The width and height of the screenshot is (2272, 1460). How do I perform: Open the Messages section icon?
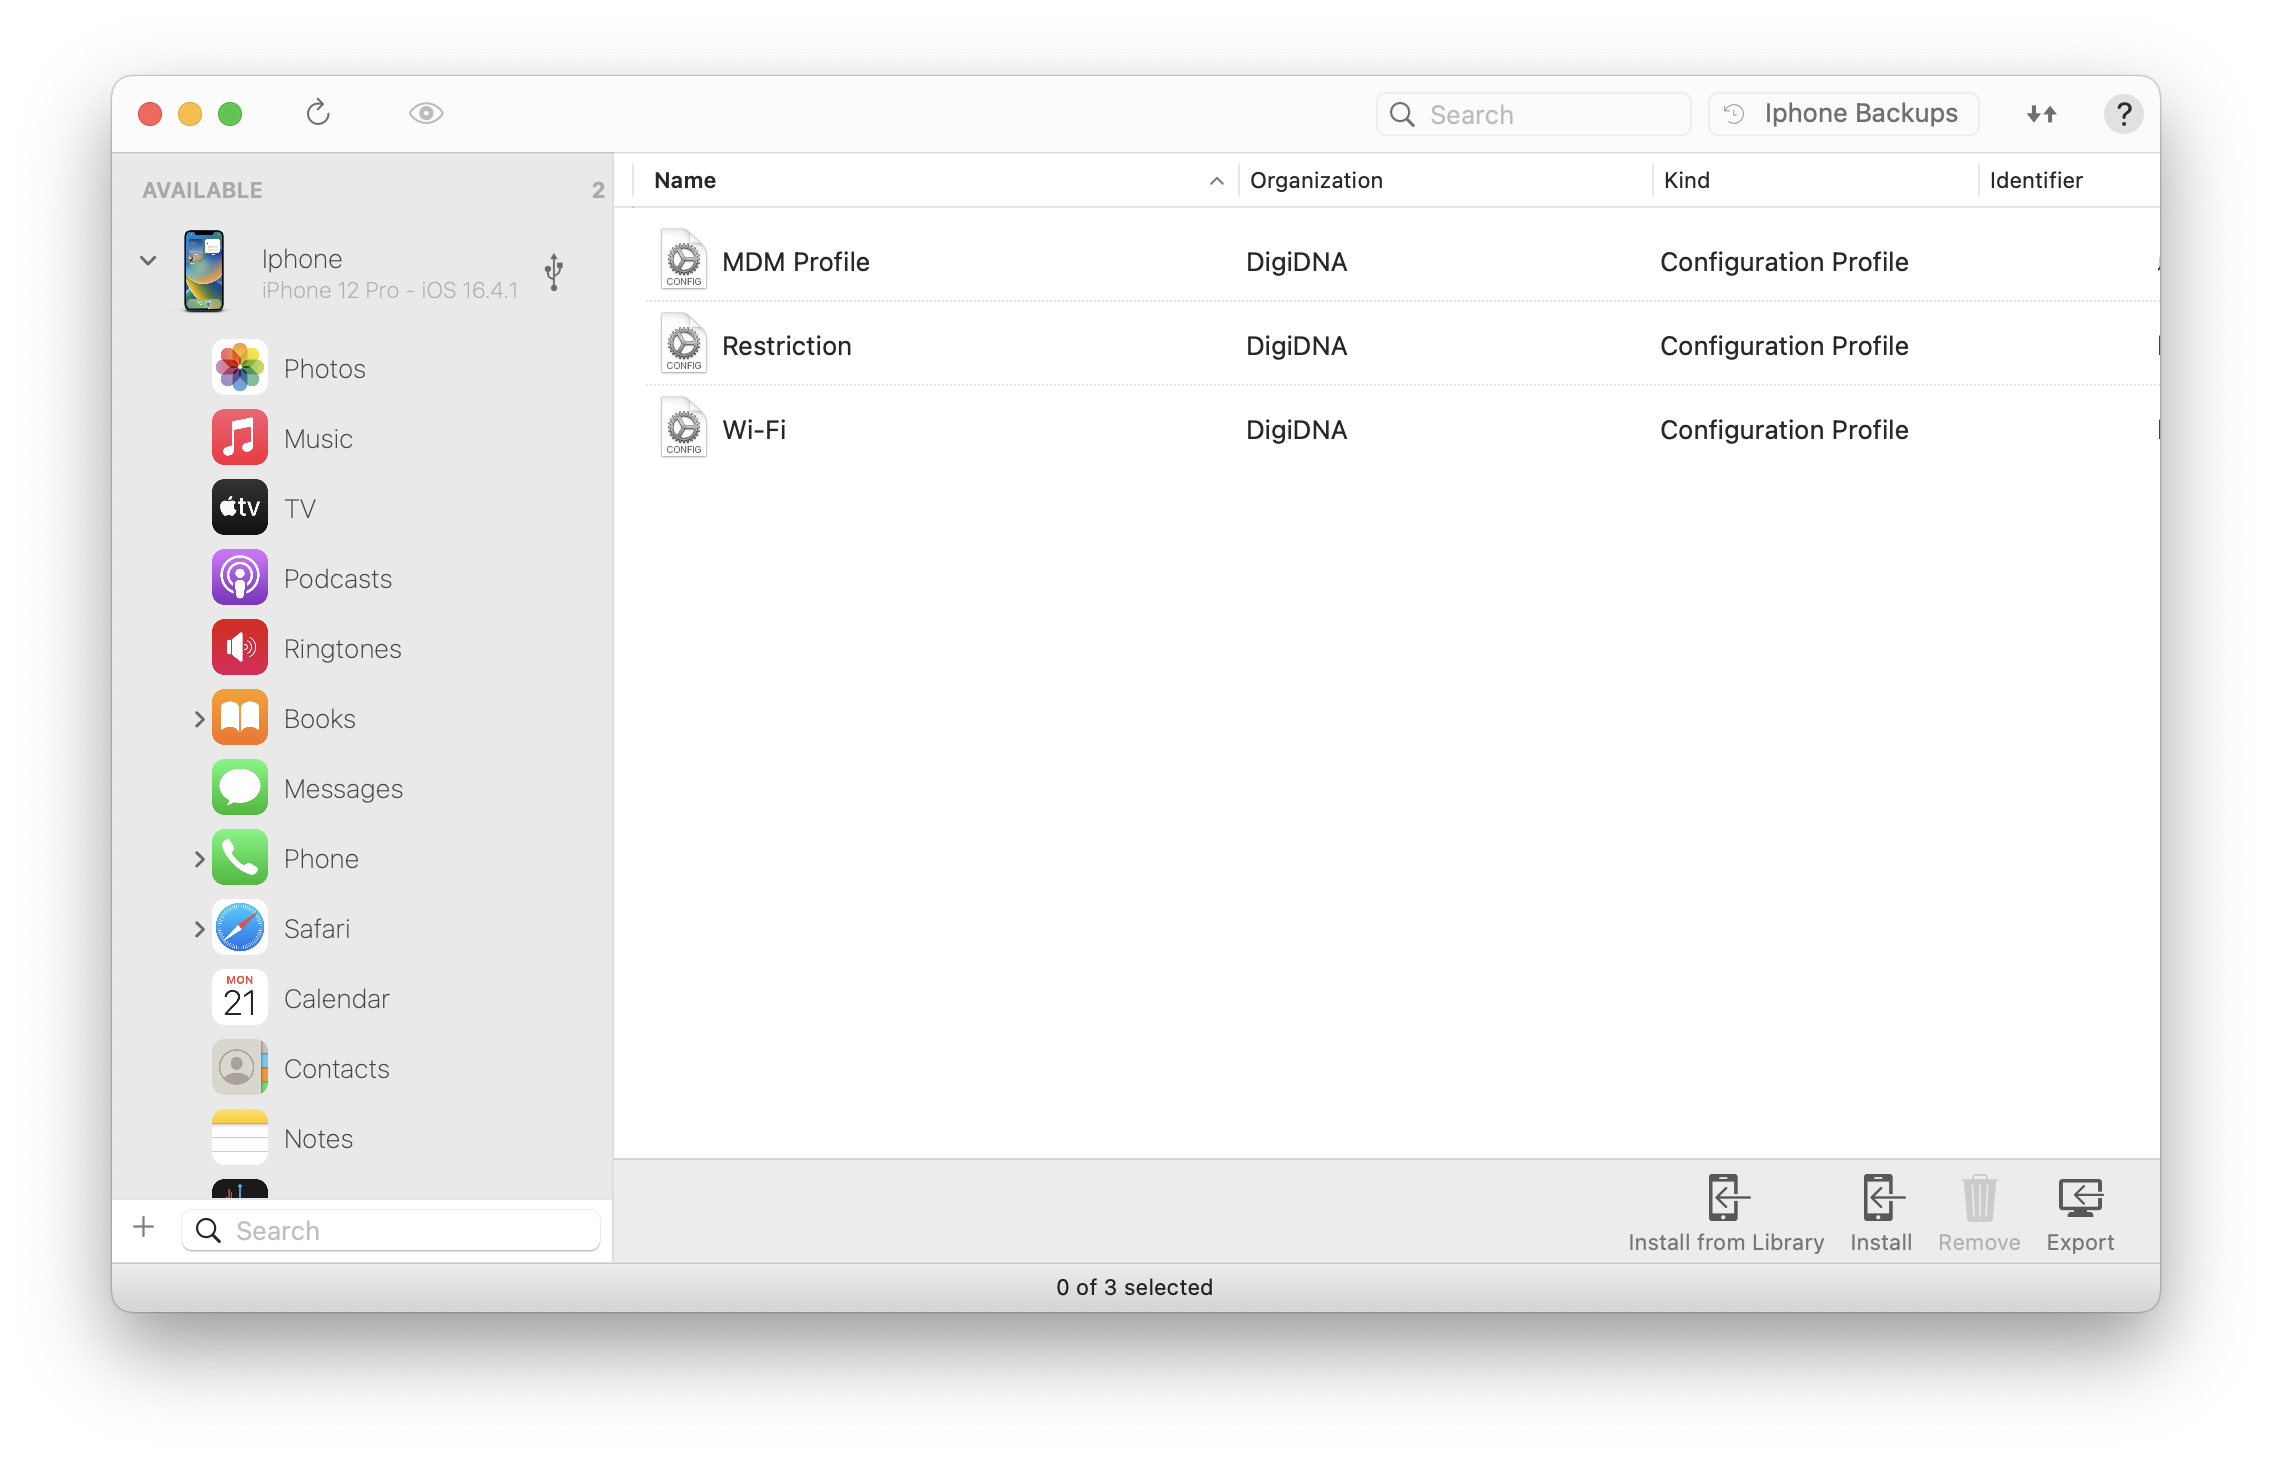click(240, 788)
